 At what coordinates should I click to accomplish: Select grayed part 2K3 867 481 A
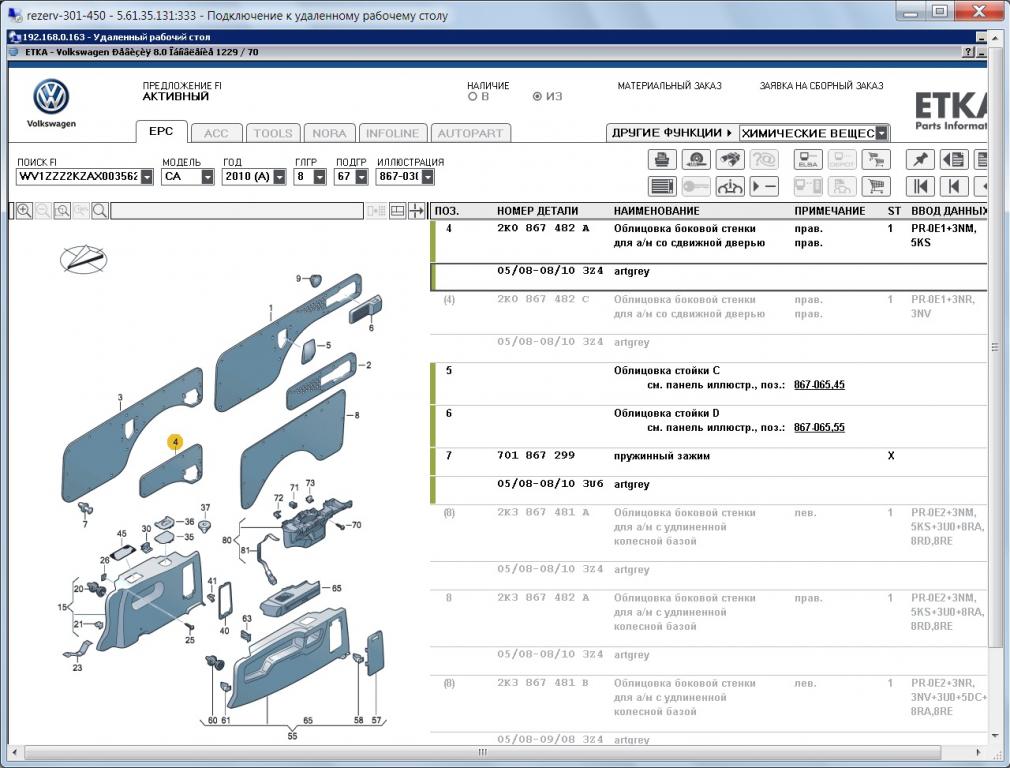point(543,512)
